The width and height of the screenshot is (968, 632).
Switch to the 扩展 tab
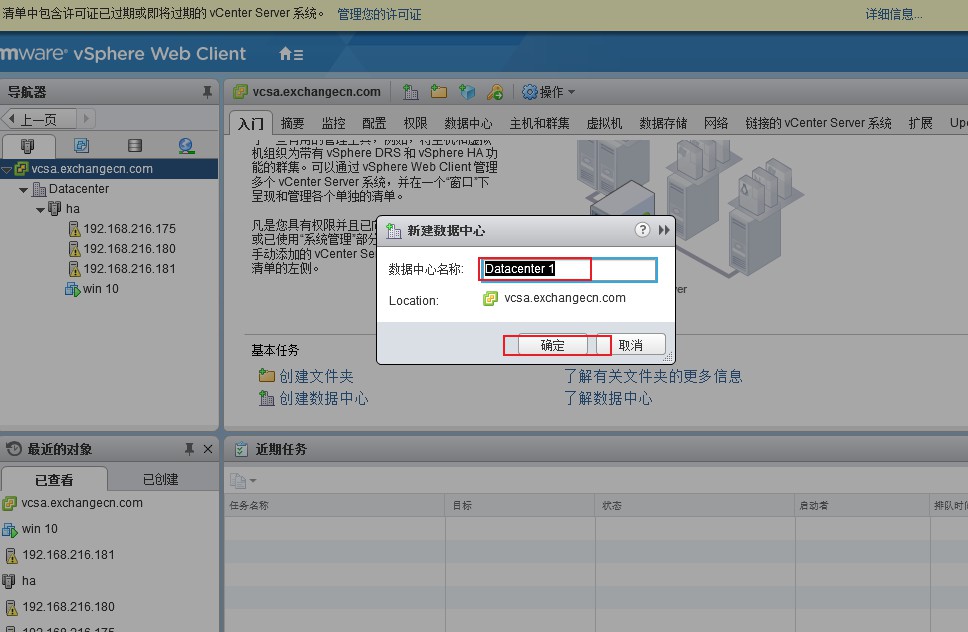[920, 123]
